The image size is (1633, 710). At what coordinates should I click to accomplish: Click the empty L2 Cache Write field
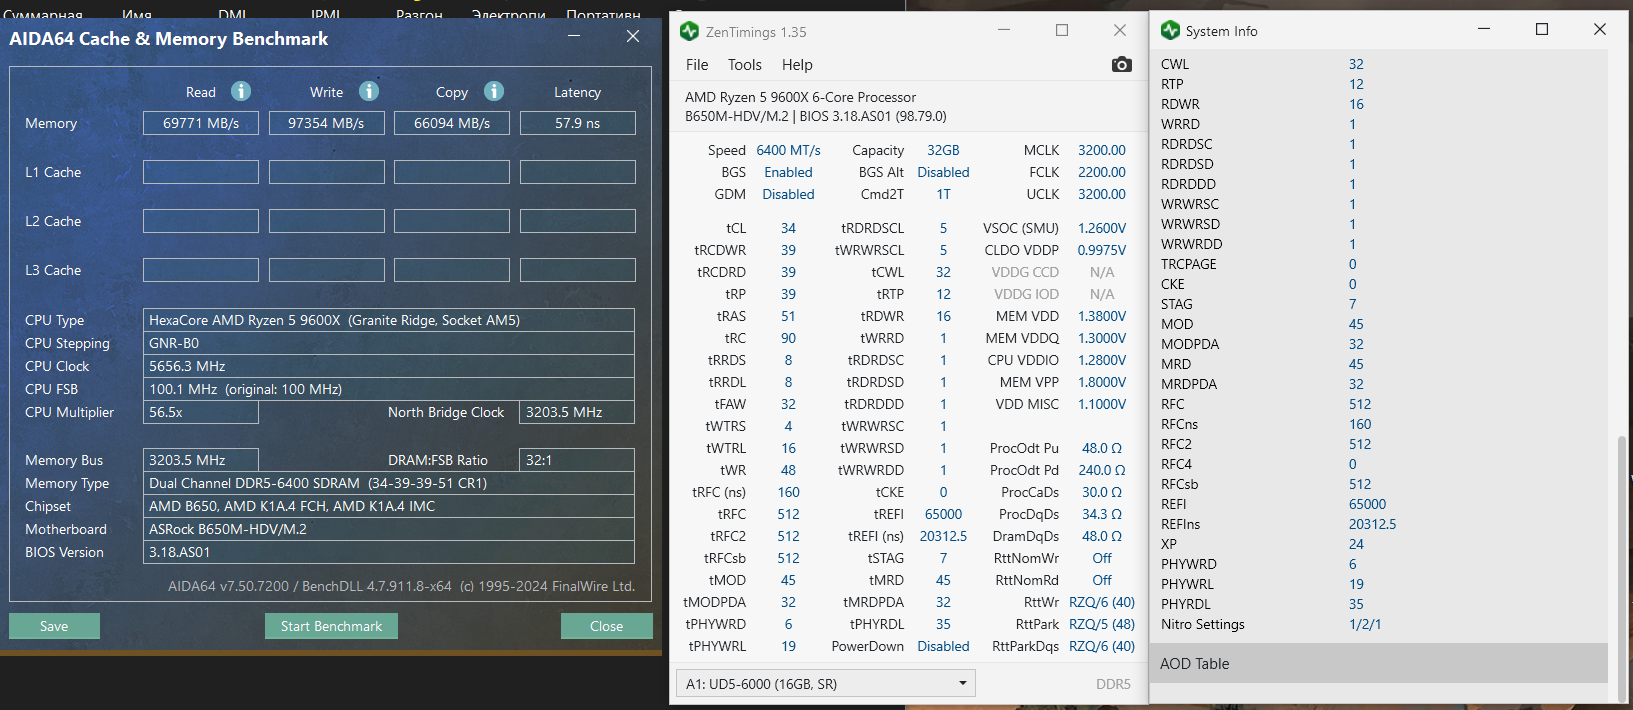(326, 221)
